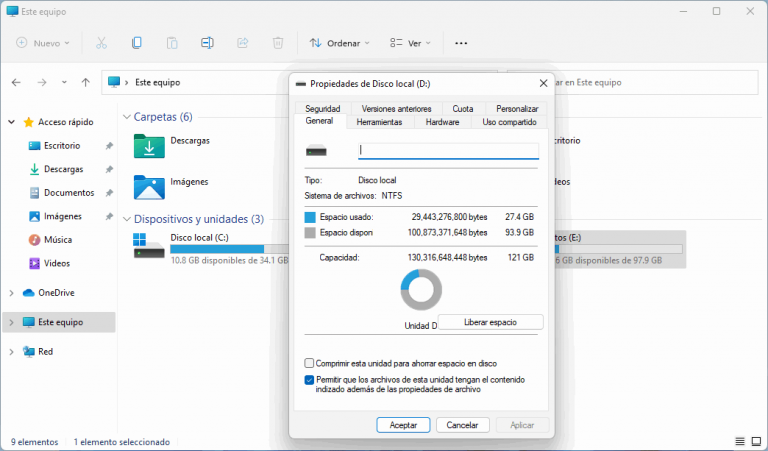The image size is (768, 451).
Task: Open the Ordenar dropdown
Action: [x=339, y=43]
